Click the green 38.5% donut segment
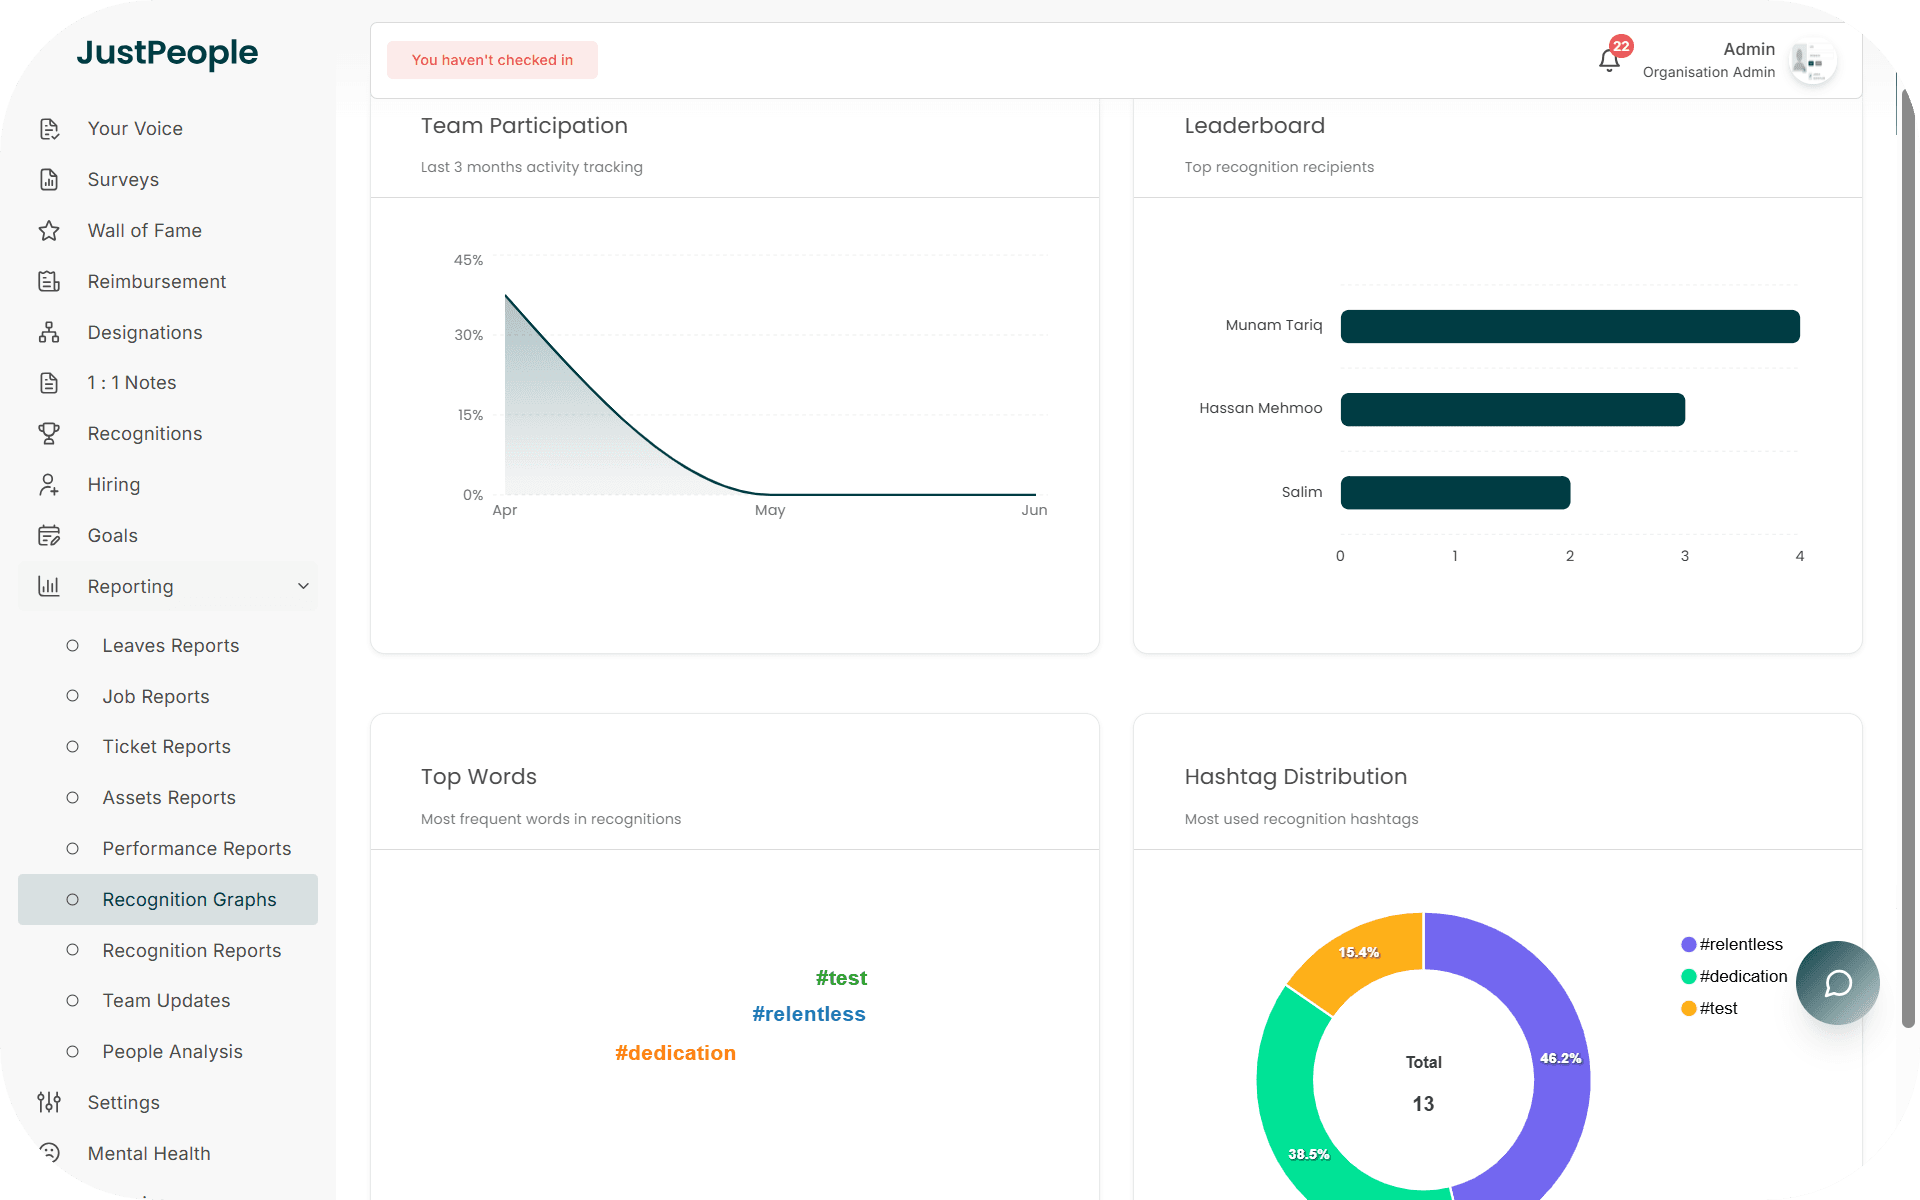The width and height of the screenshot is (1920, 1200). (x=1290, y=1110)
